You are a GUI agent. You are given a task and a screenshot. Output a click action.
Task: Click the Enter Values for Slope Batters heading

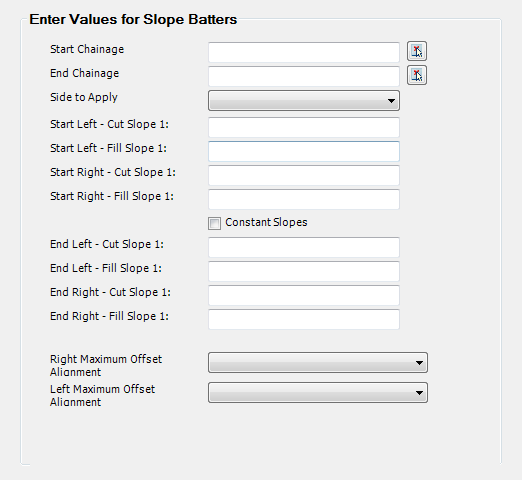pyautogui.click(x=133, y=19)
